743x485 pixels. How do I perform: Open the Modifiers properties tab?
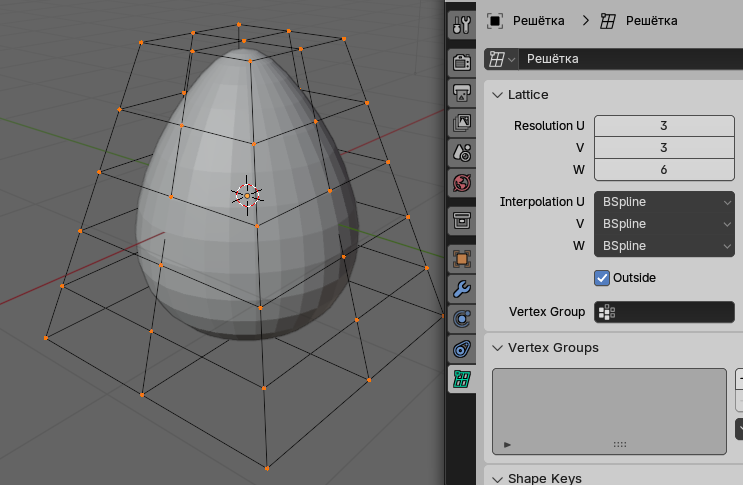pyautogui.click(x=462, y=289)
